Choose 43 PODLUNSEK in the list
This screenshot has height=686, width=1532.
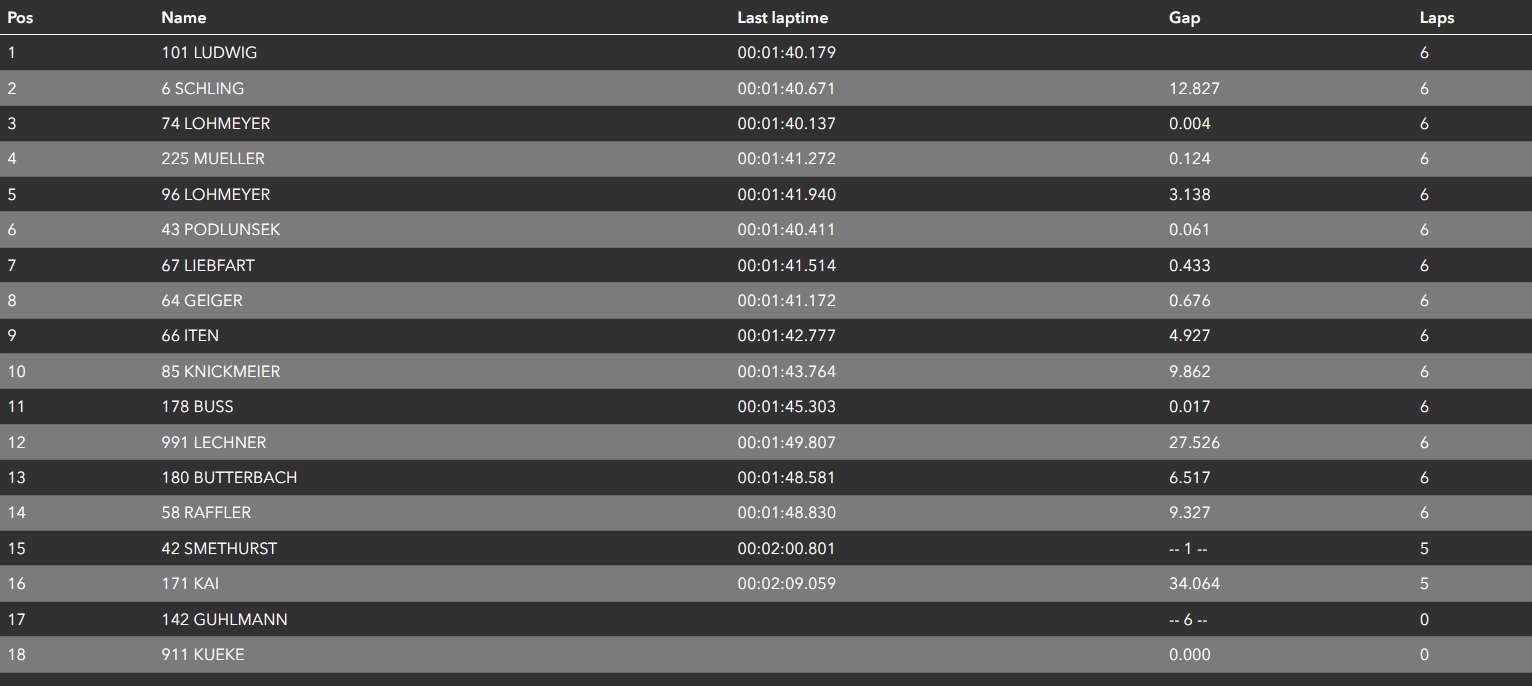point(220,229)
